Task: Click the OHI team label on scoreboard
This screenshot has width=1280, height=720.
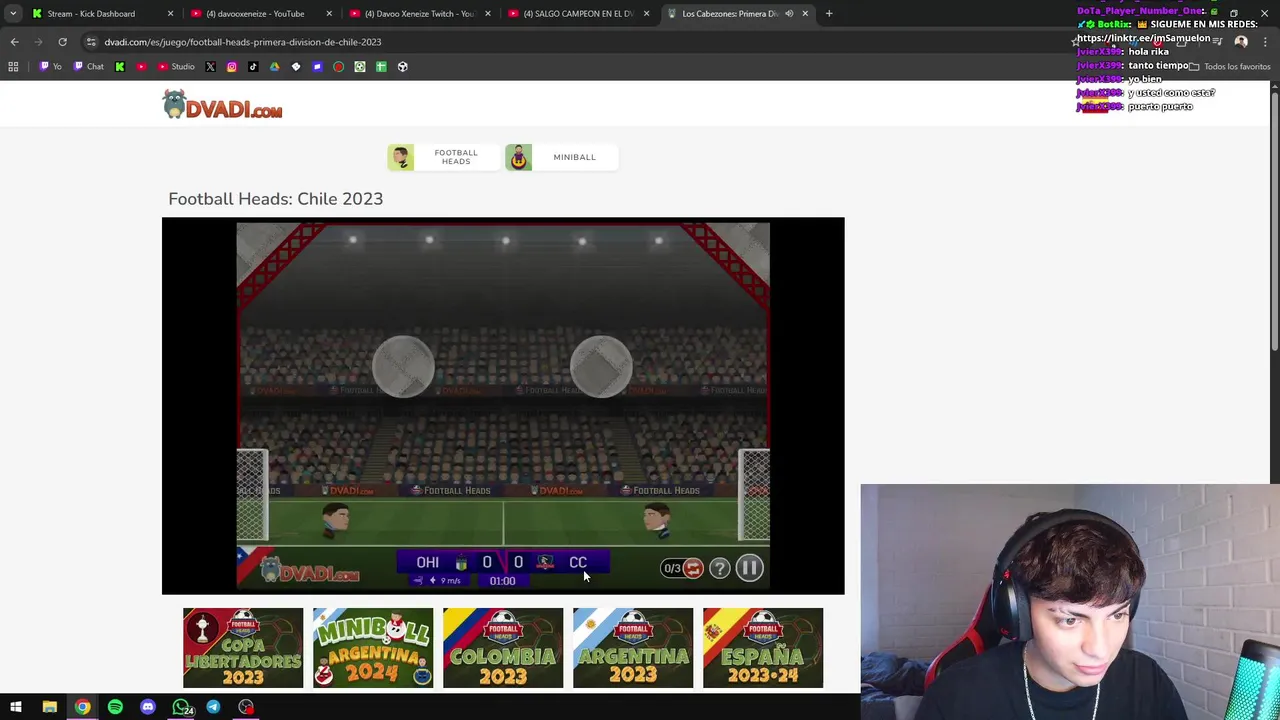Action: coord(427,563)
